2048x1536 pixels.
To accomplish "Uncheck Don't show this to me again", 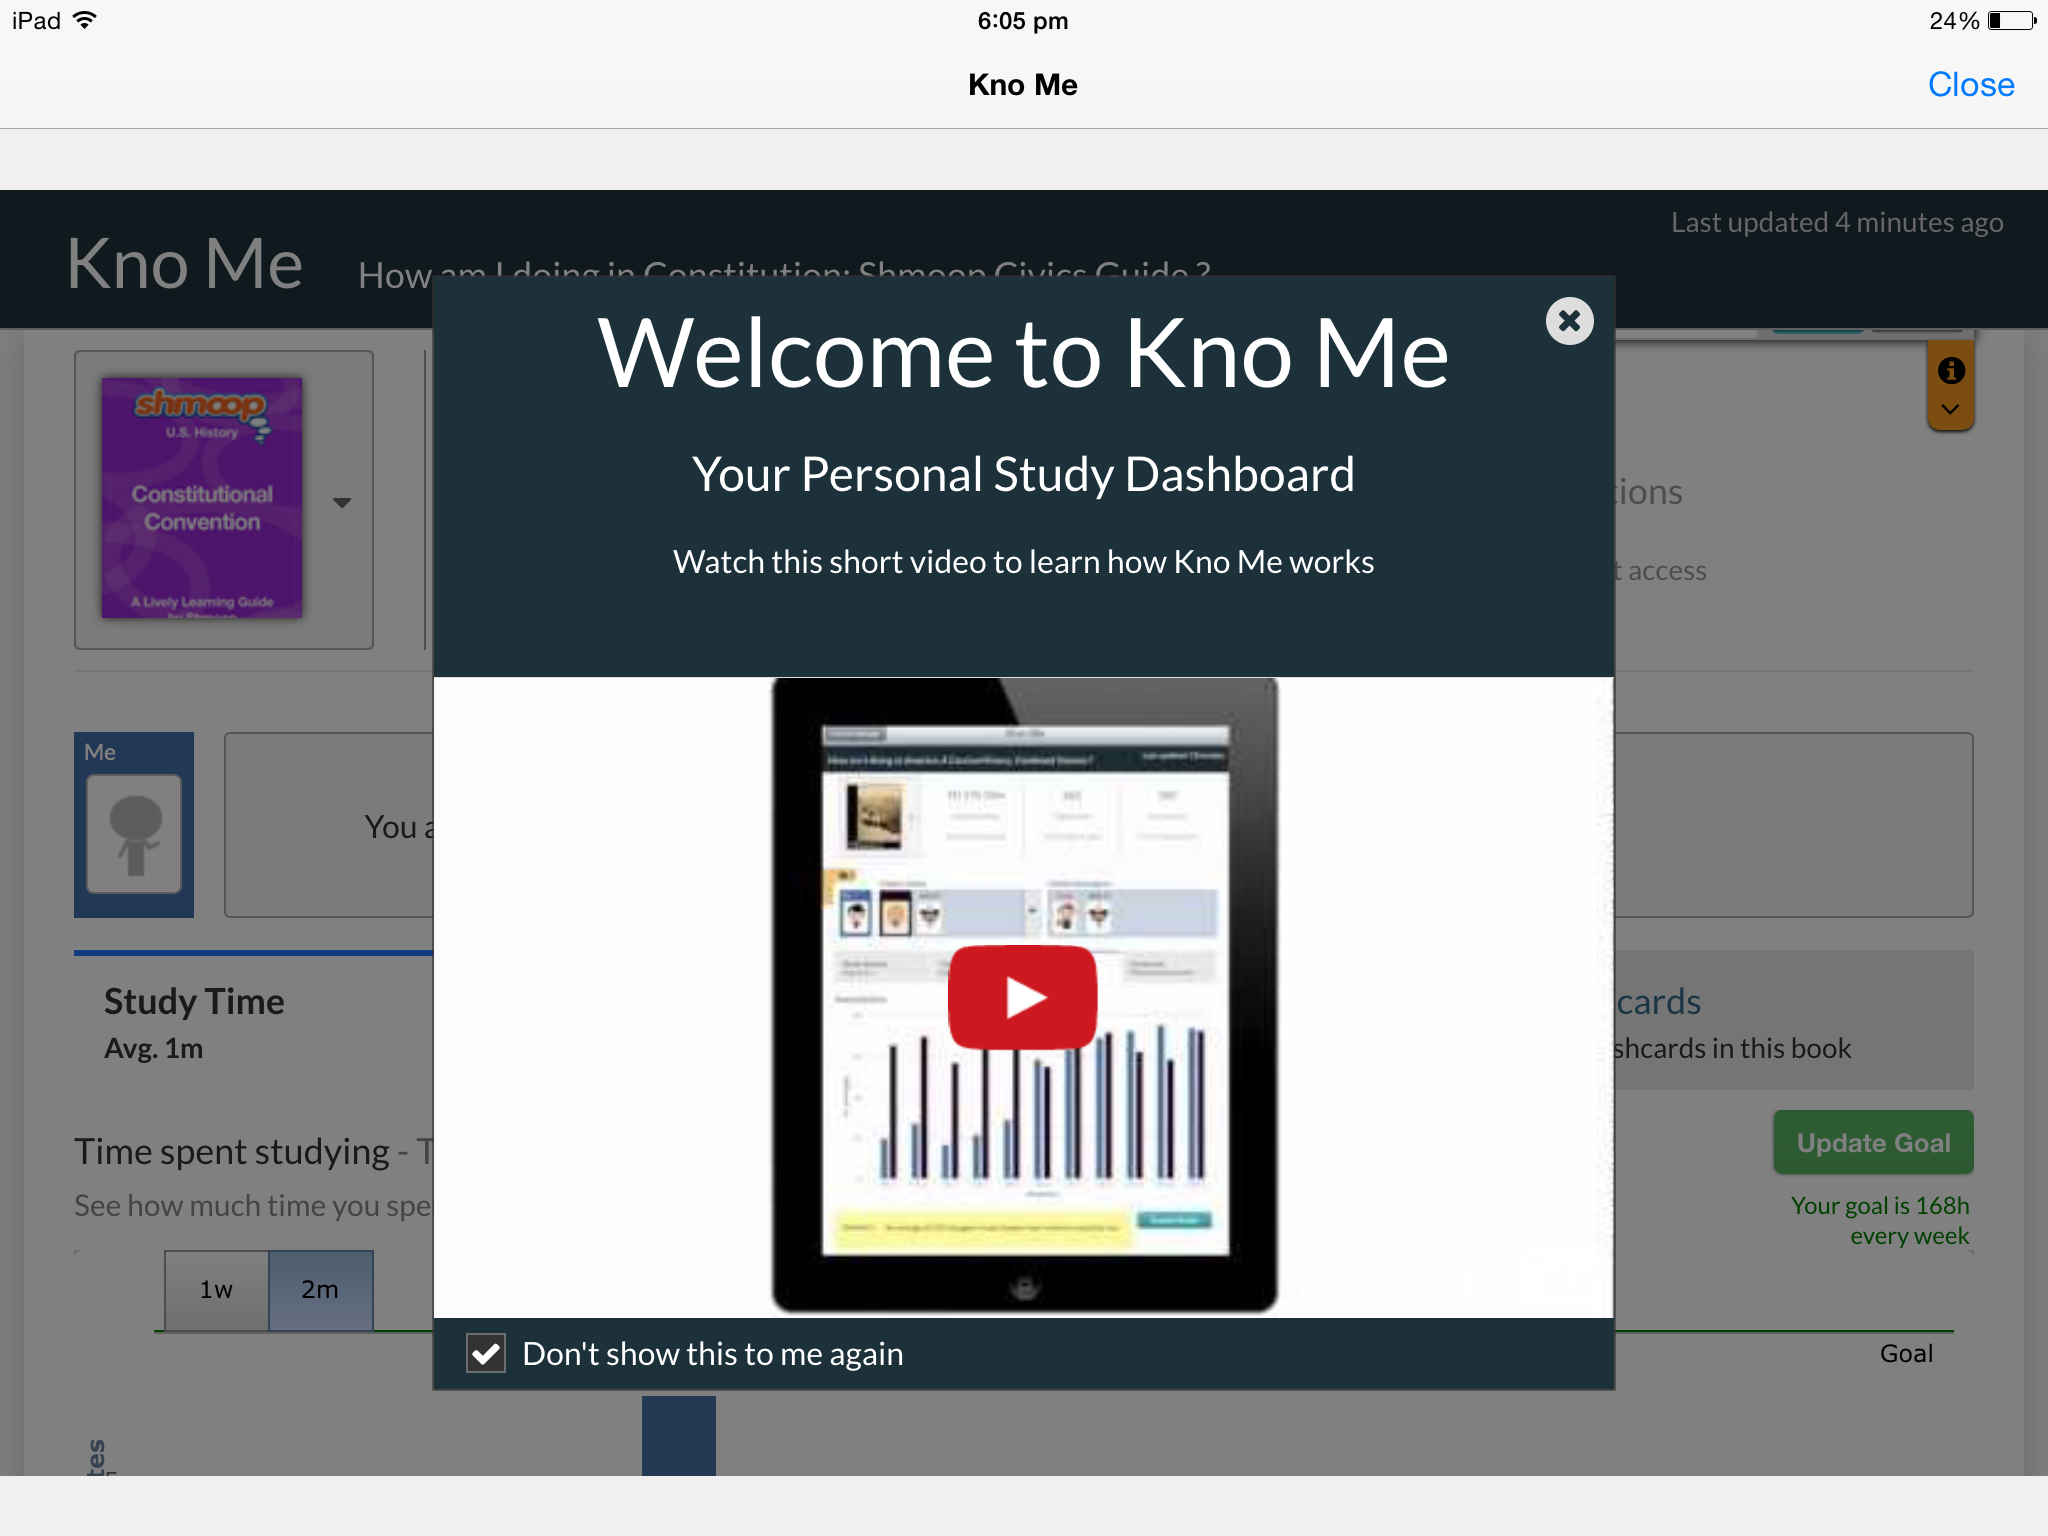I will tap(486, 1353).
